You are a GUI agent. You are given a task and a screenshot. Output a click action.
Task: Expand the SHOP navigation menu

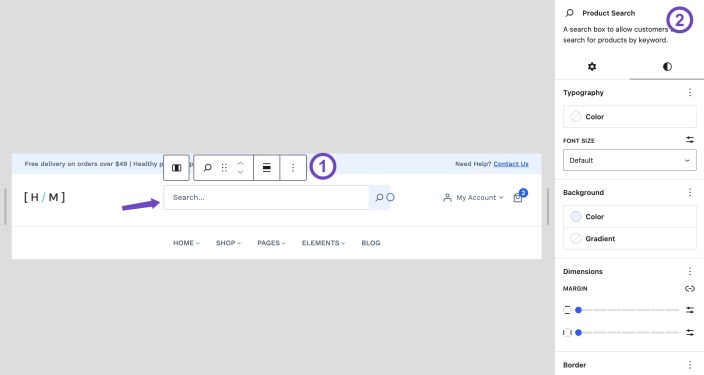pos(229,243)
